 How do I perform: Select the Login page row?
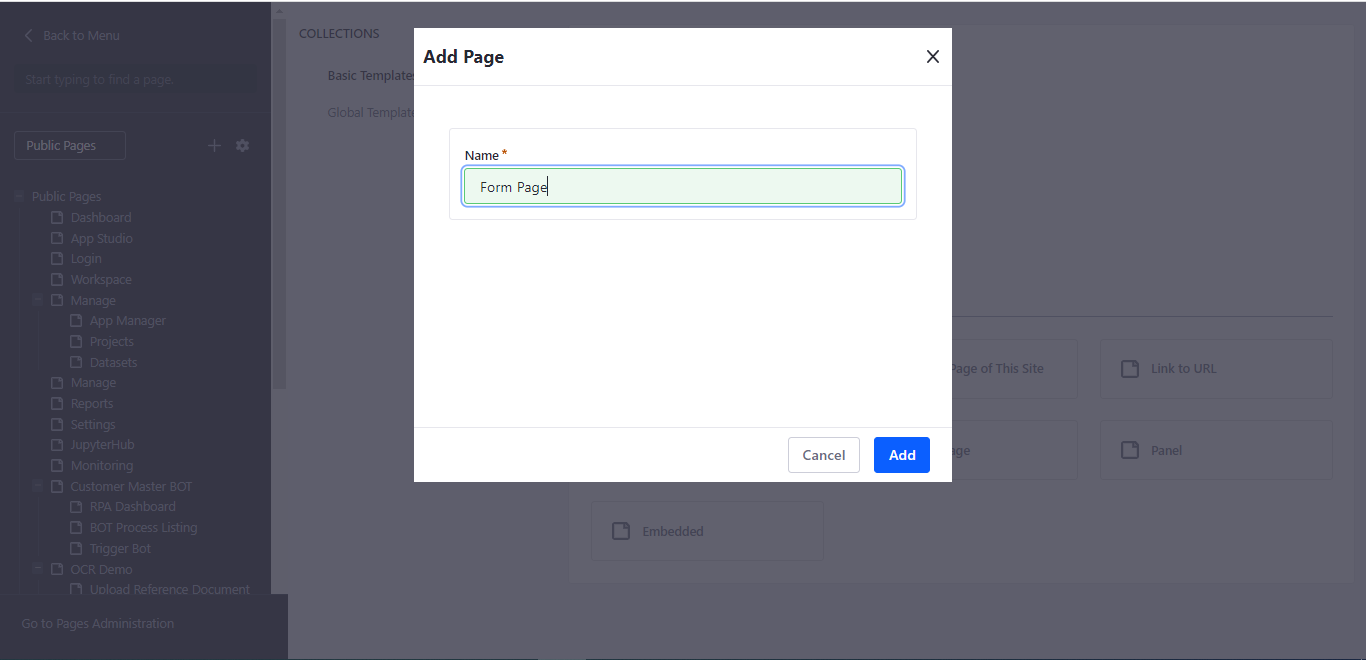pos(86,259)
